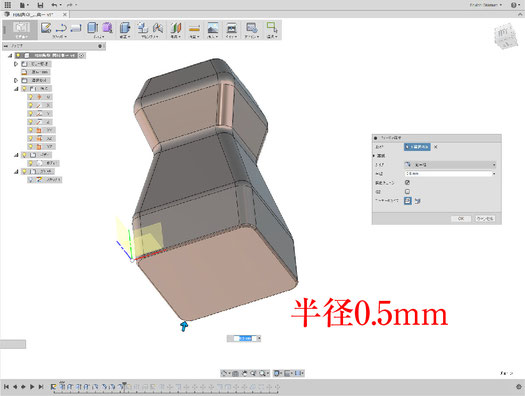Open the Model workspace menu
The height and width of the screenshot is (396, 525).
tap(21, 30)
